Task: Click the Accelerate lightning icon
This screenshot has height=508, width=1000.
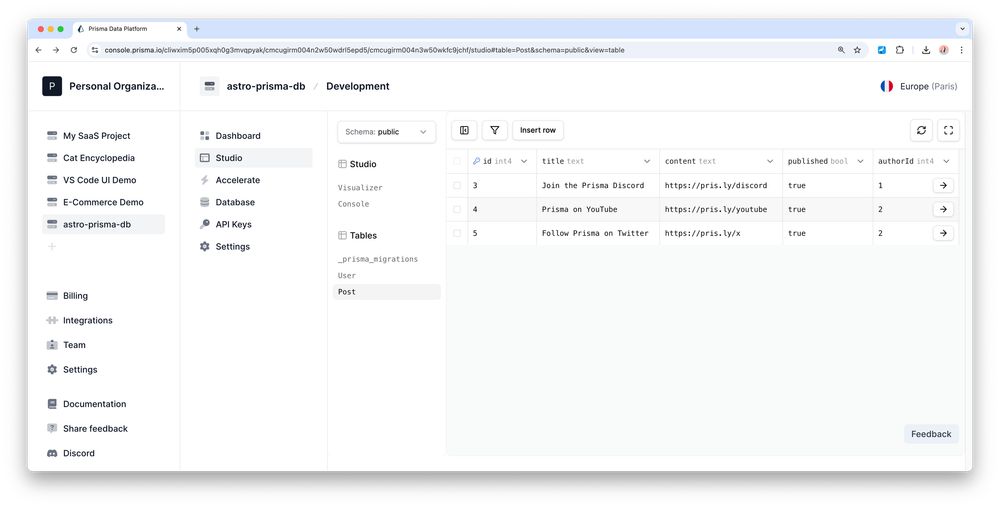Action: [x=205, y=180]
